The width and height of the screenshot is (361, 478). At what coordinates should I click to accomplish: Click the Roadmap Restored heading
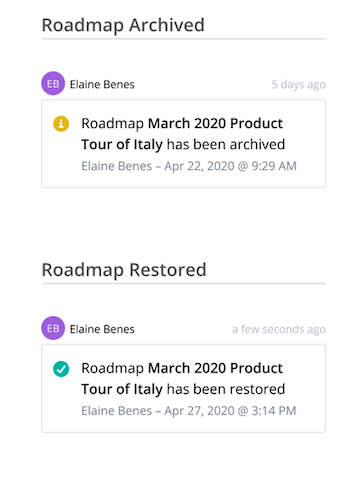coord(124,270)
